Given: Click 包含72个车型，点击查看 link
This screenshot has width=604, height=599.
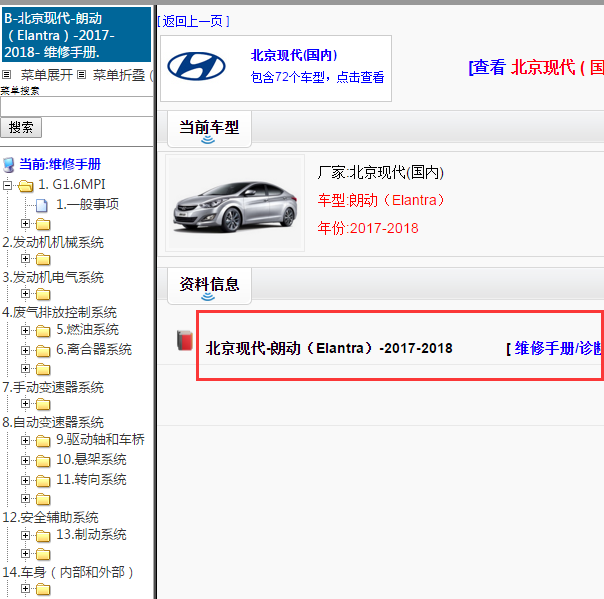Looking at the screenshot, I should tap(317, 77).
